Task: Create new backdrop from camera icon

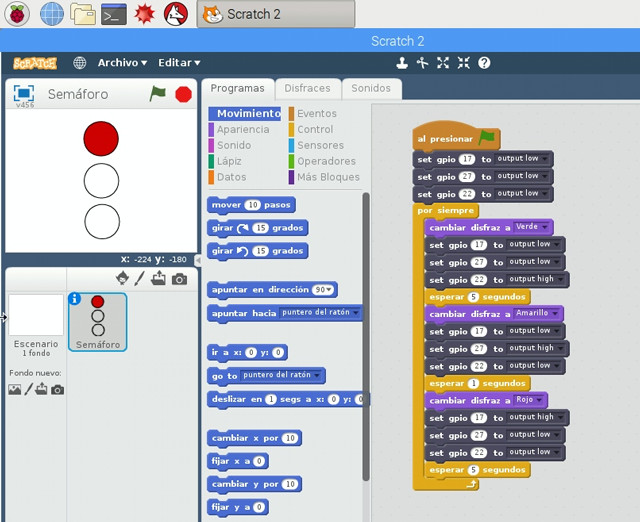Action: 58,390
